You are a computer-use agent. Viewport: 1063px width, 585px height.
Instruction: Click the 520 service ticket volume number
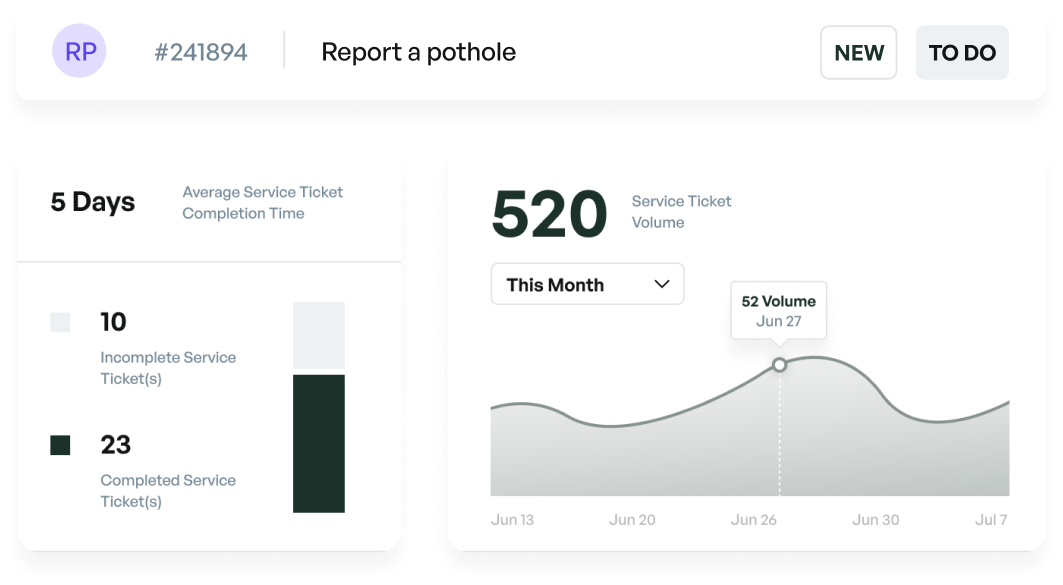[550, 214]
